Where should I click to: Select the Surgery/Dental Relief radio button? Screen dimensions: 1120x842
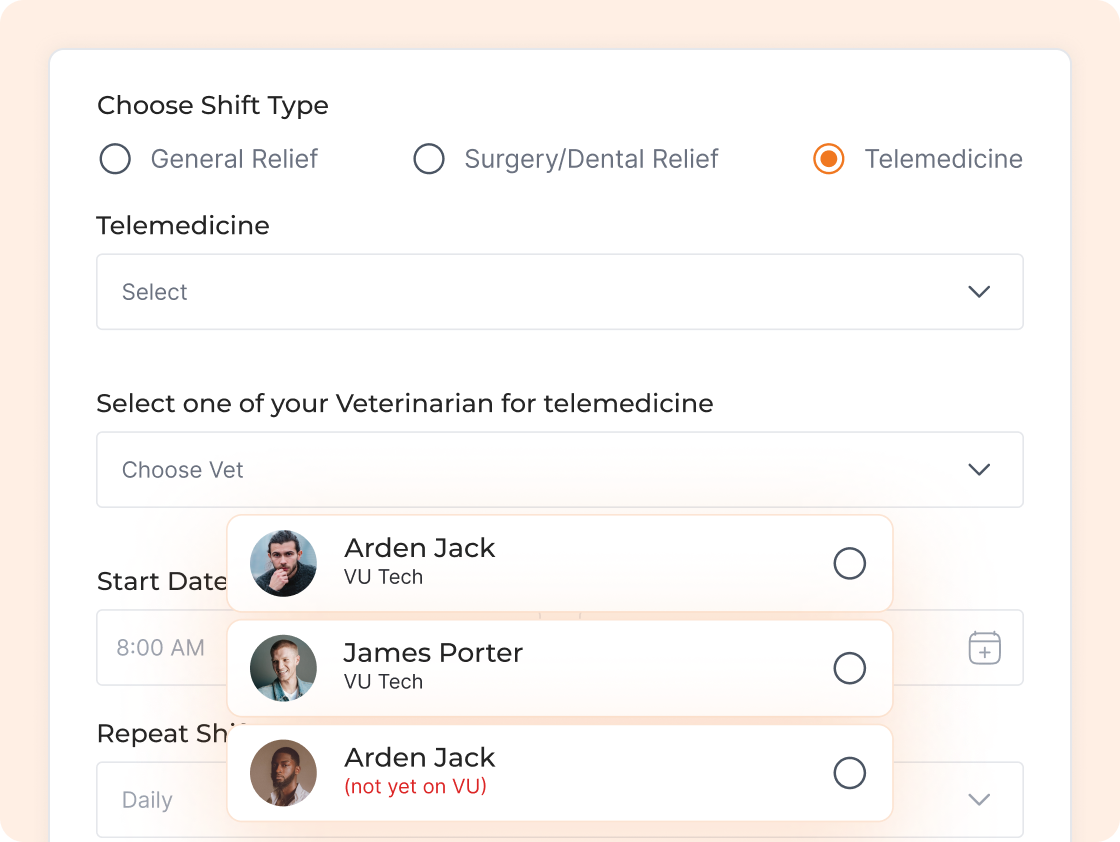429,159
